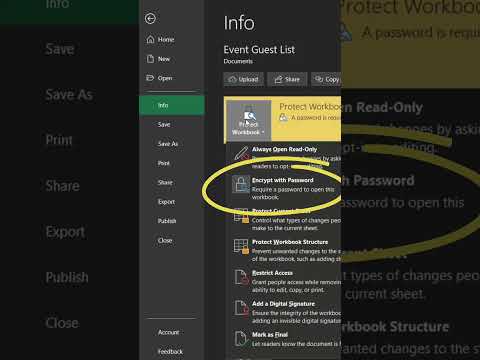
Task: Click the Mark as Final document icon
Action: (x=241, y=339)
